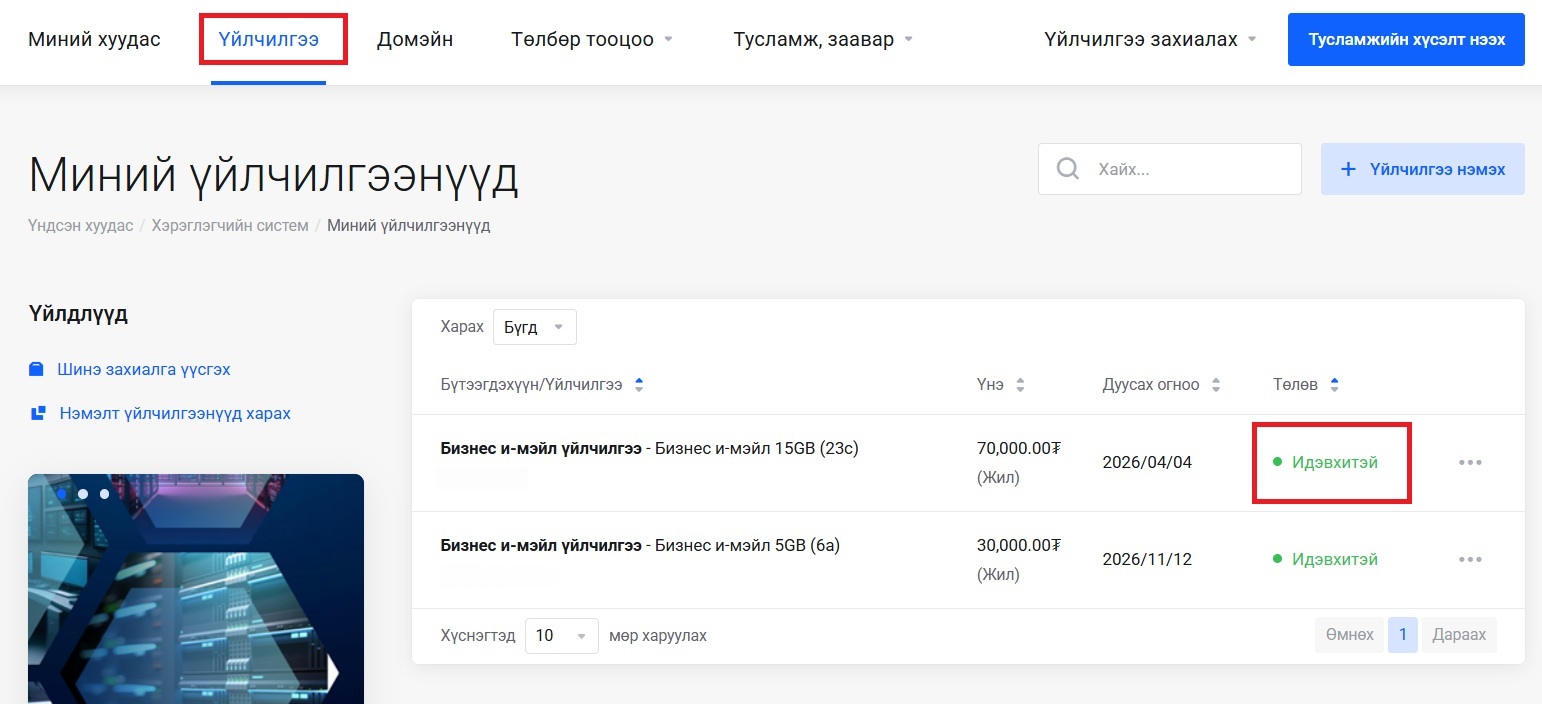Expand the Төлбөр тооцоо menu

coord(592,40)
